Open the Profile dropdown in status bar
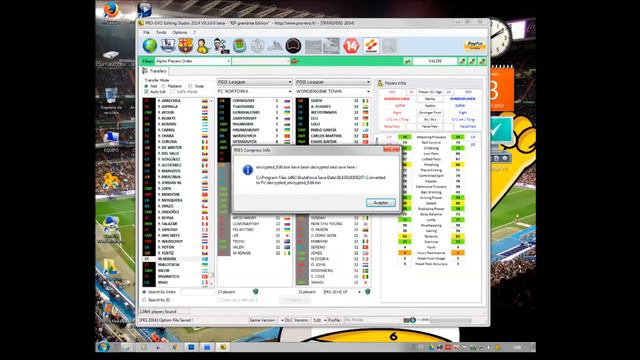This screenshot has height=360, width=640. (x=373, y=320)
